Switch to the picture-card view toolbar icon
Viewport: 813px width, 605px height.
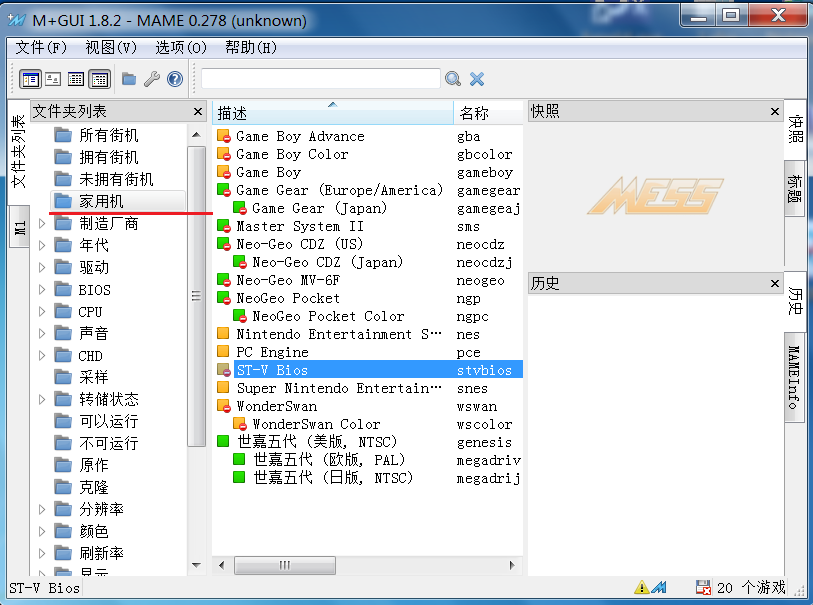pyautogui.click(x=53, y=79)
